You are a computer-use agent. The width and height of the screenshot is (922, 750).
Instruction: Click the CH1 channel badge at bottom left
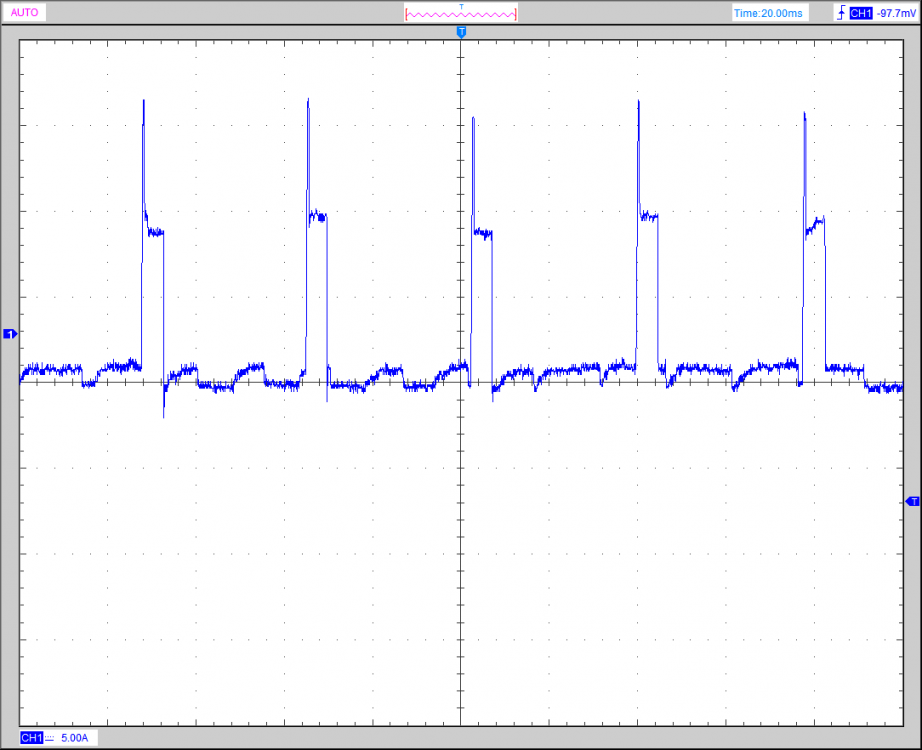coord(31,738)
